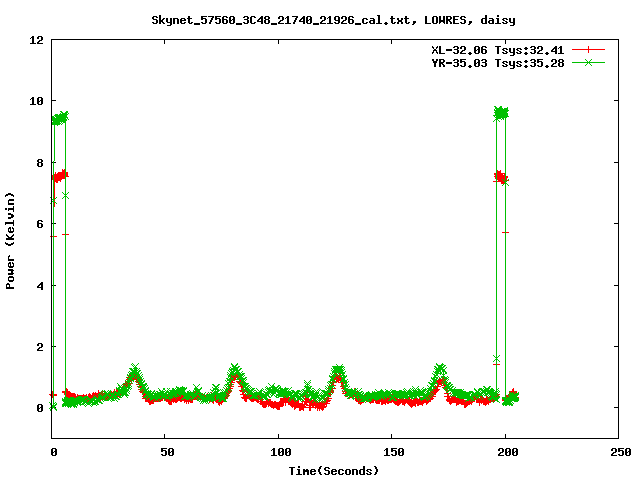The image size is (640, 480).
Task: Click the first source peak before 50 seconds
Action: [135, 373]
